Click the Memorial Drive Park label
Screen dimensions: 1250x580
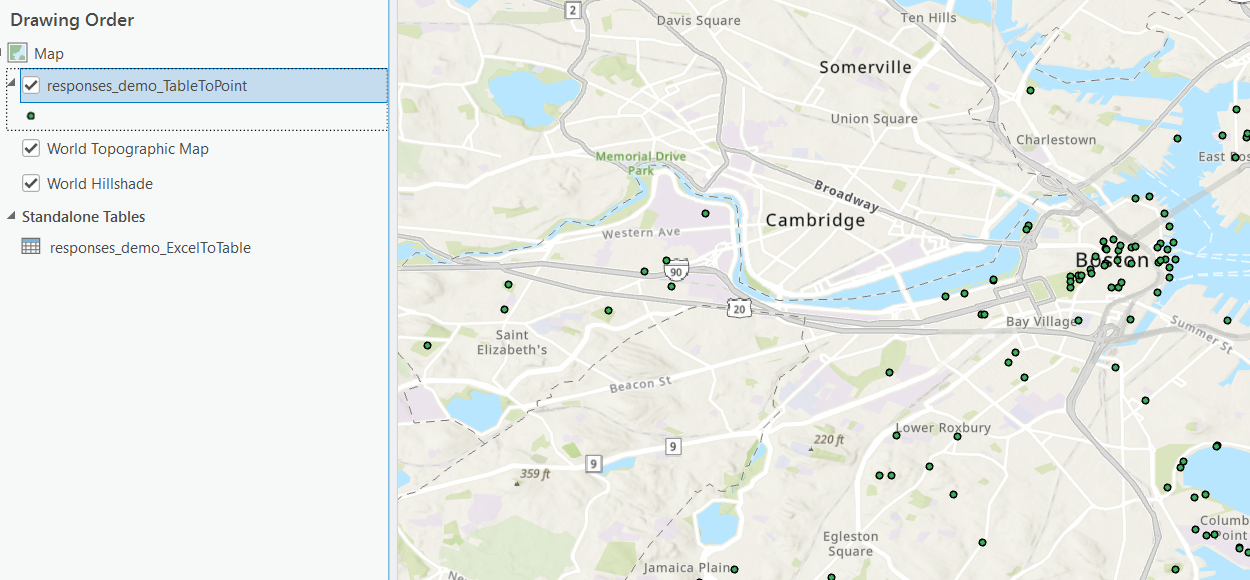641,163
